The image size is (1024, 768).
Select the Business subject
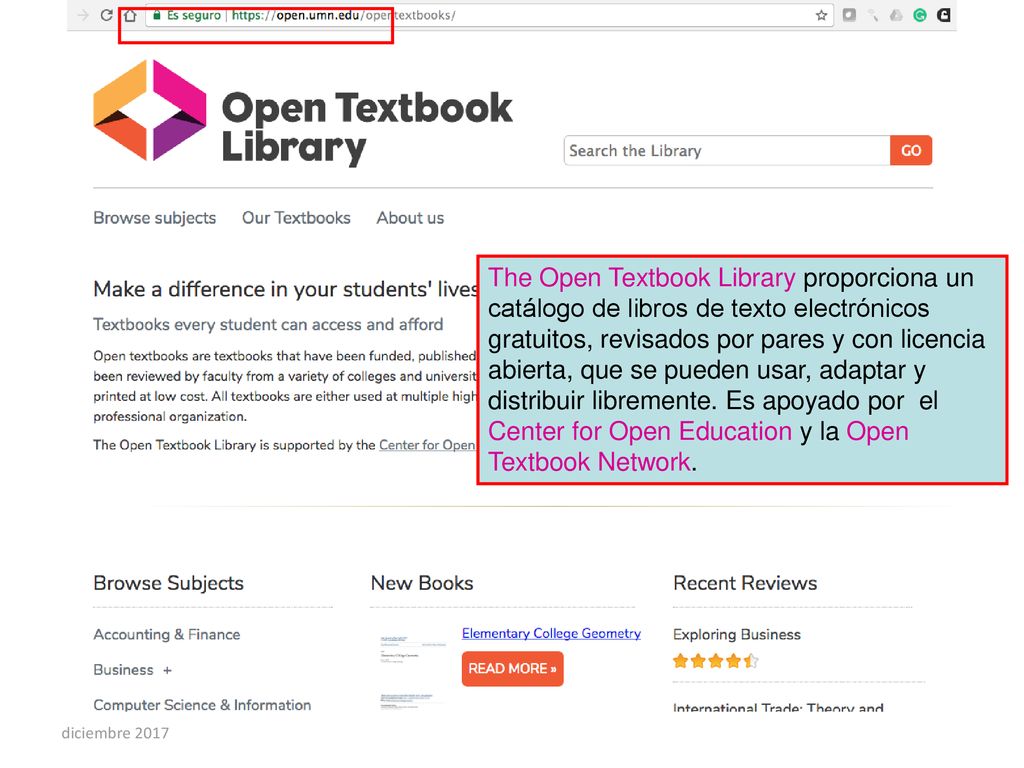[x=123, y=670]
